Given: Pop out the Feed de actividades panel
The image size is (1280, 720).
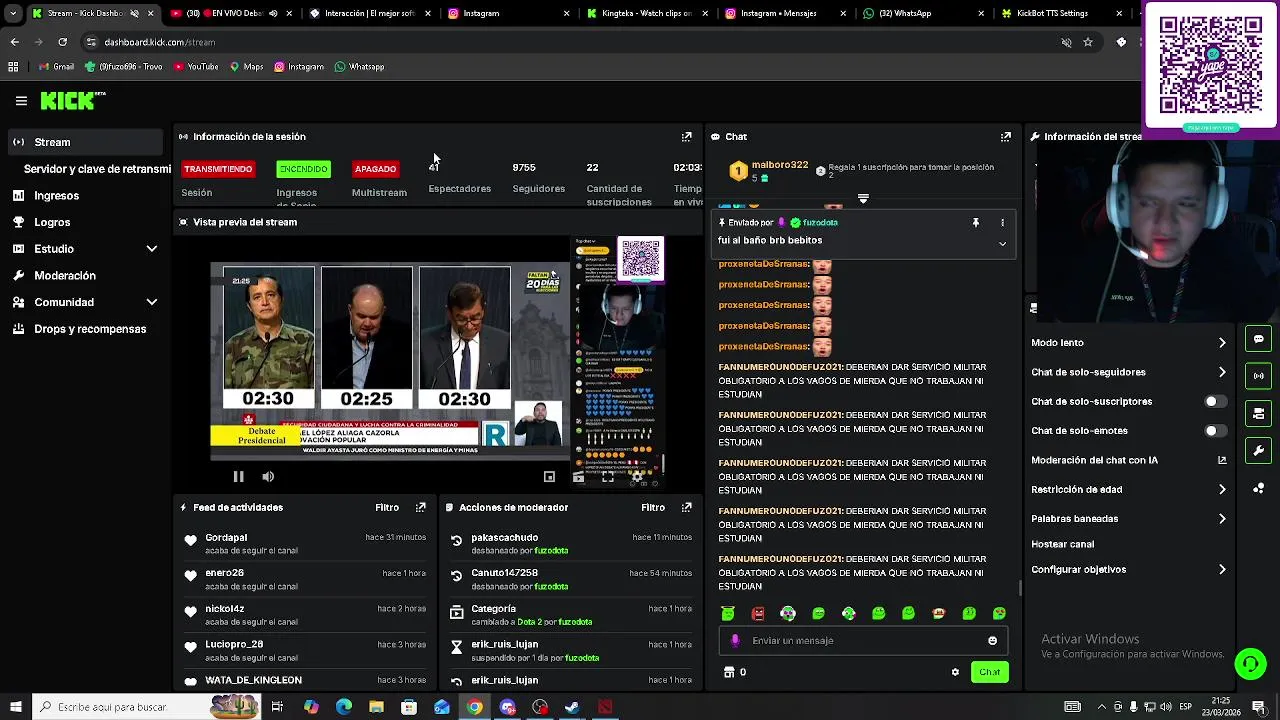Looking at the screenshot, I should pyautogui.click(x=420, y=508).
